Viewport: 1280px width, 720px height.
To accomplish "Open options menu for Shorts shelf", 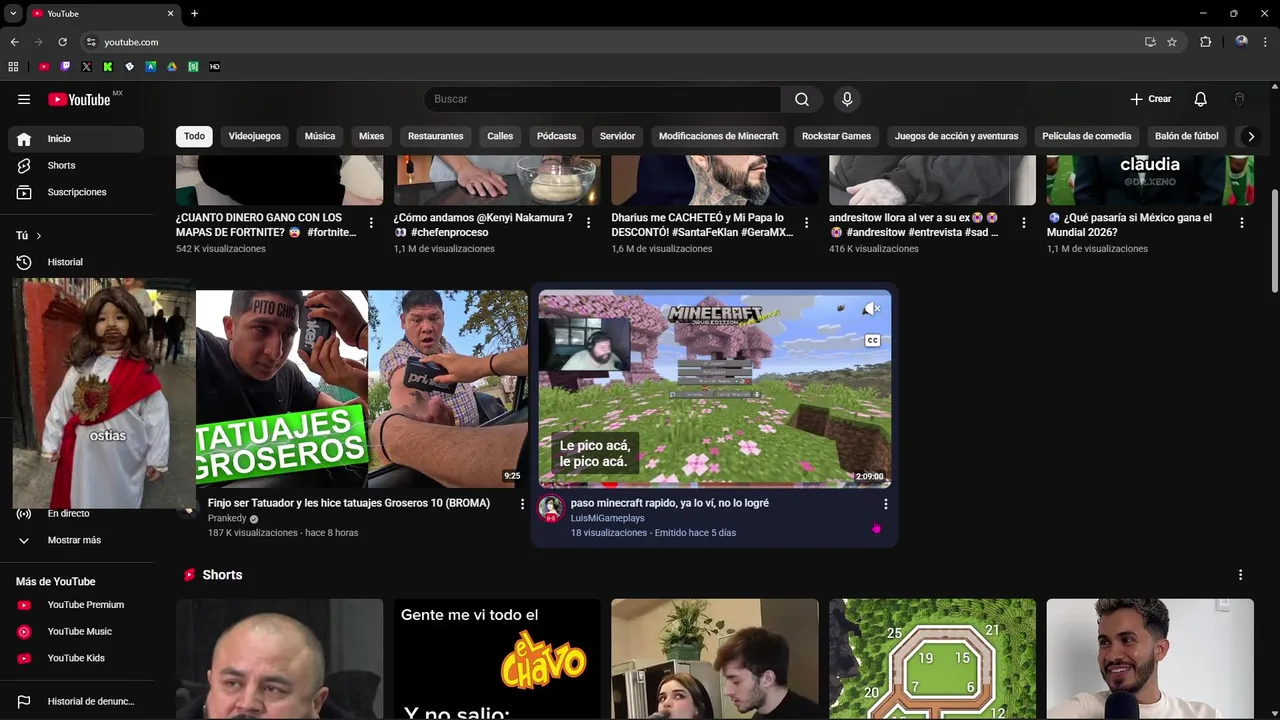I will (1240, 575).
